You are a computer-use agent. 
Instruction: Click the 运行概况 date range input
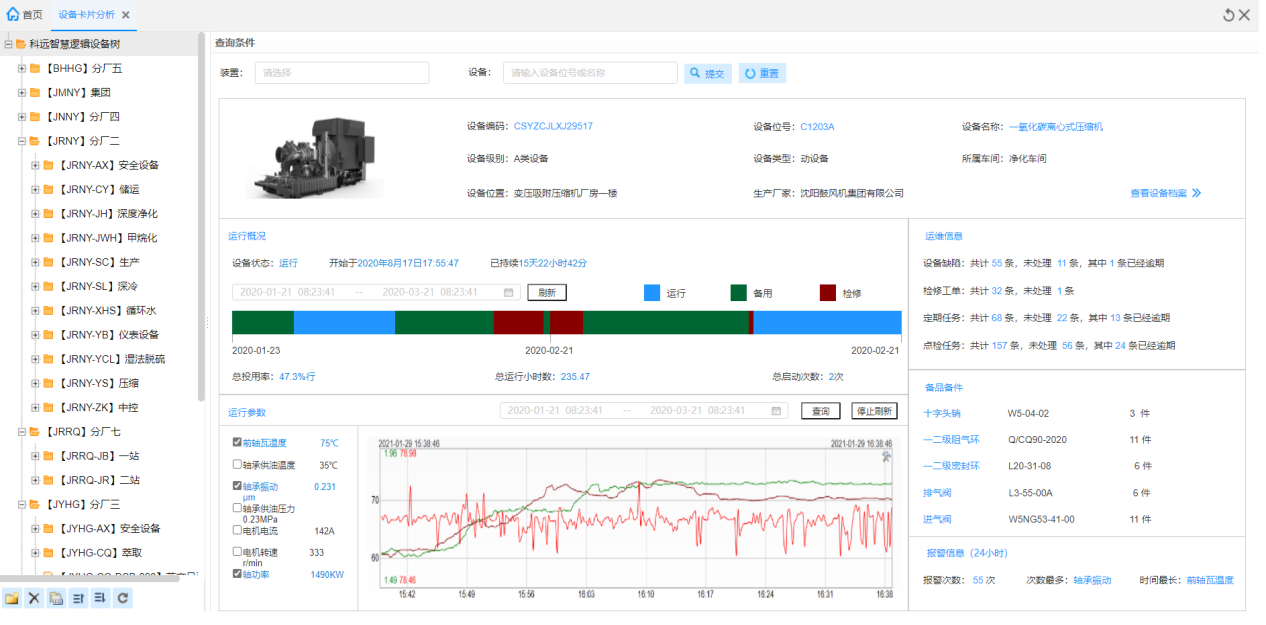point(376,292)
